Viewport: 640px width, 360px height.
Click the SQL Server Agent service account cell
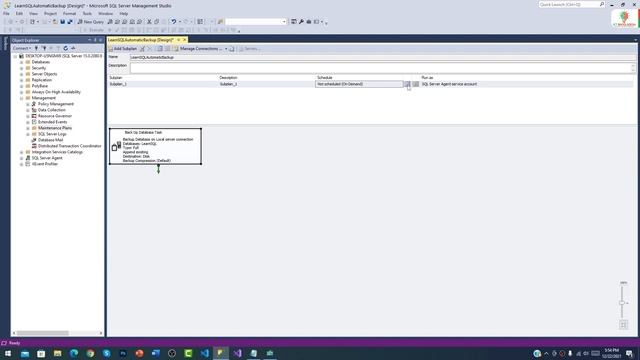449,84
